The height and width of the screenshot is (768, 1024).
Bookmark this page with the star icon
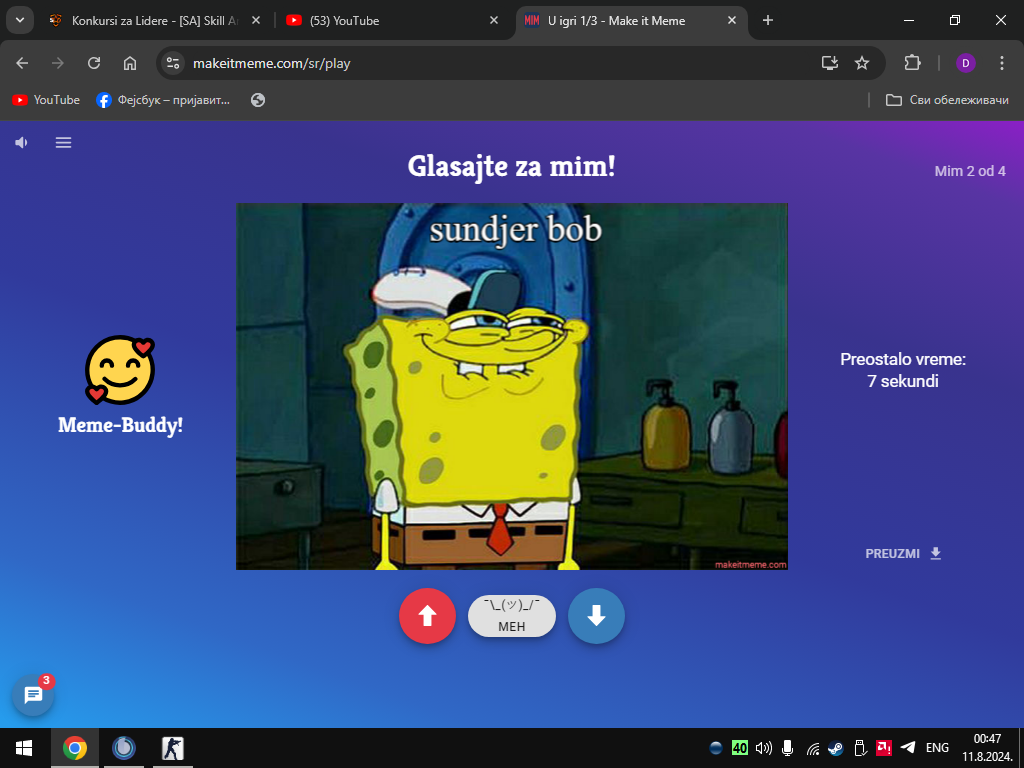coord(862,63)
